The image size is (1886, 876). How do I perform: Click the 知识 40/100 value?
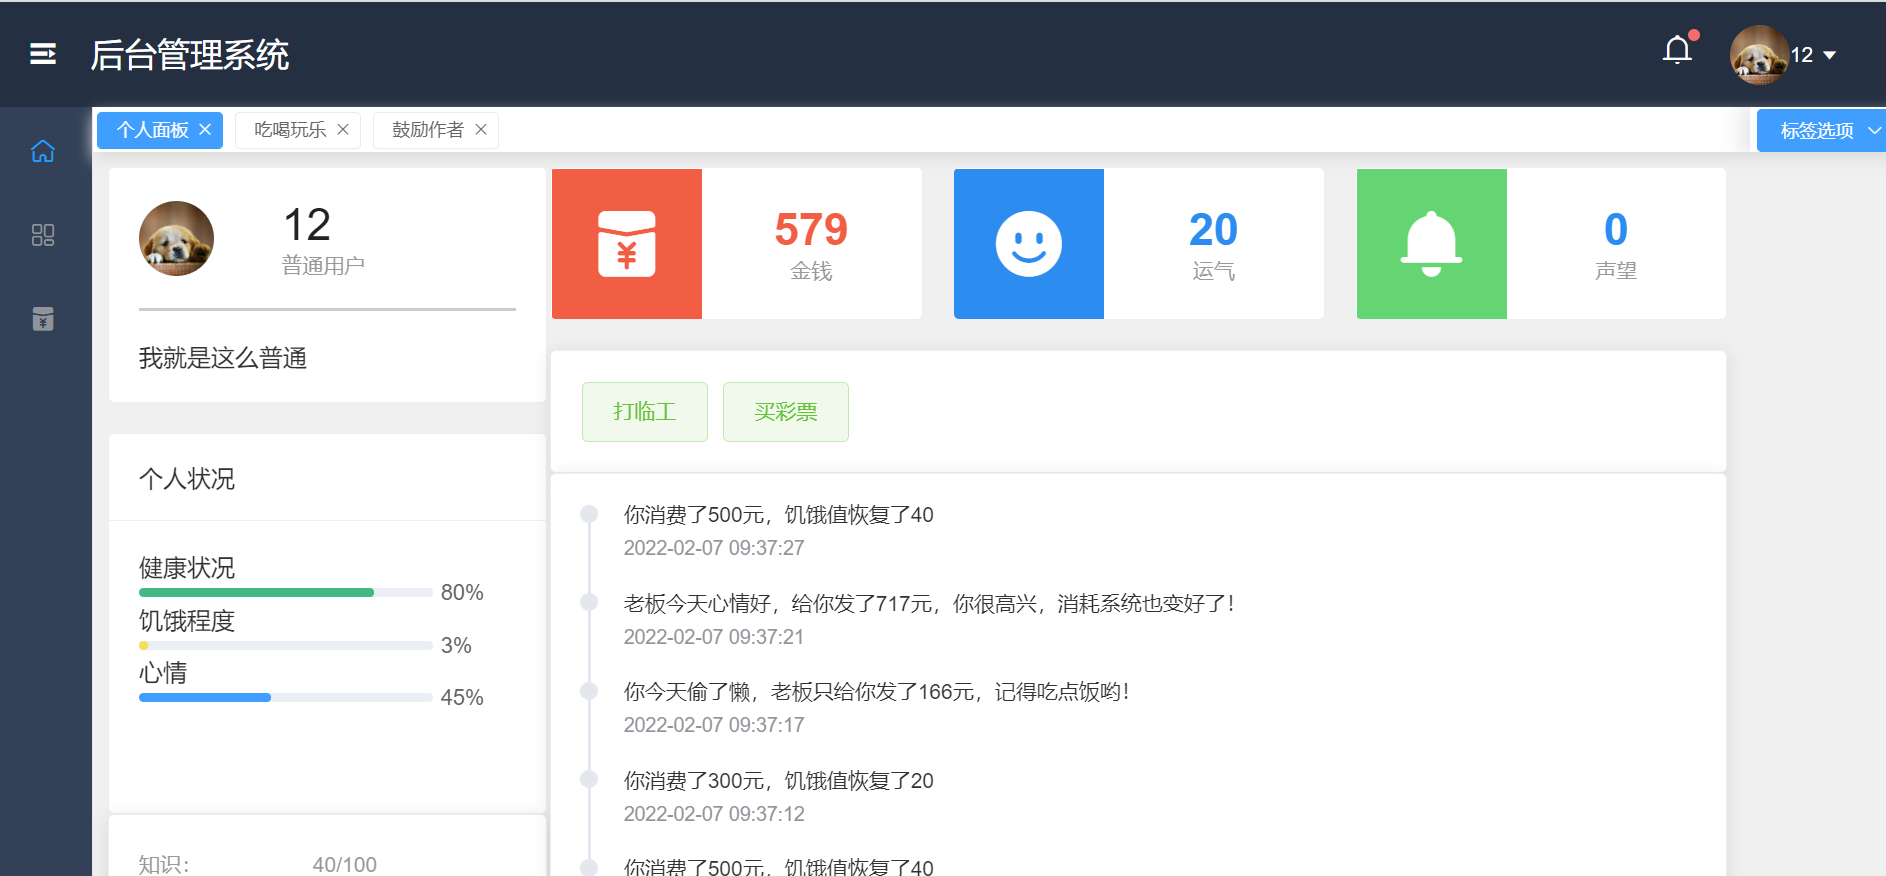point(345,865)
